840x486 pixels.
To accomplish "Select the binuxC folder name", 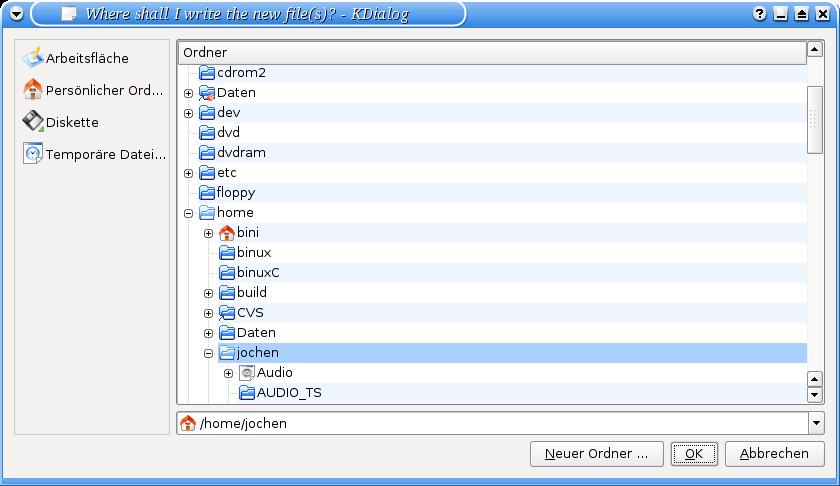I will [x=258, y=273].
